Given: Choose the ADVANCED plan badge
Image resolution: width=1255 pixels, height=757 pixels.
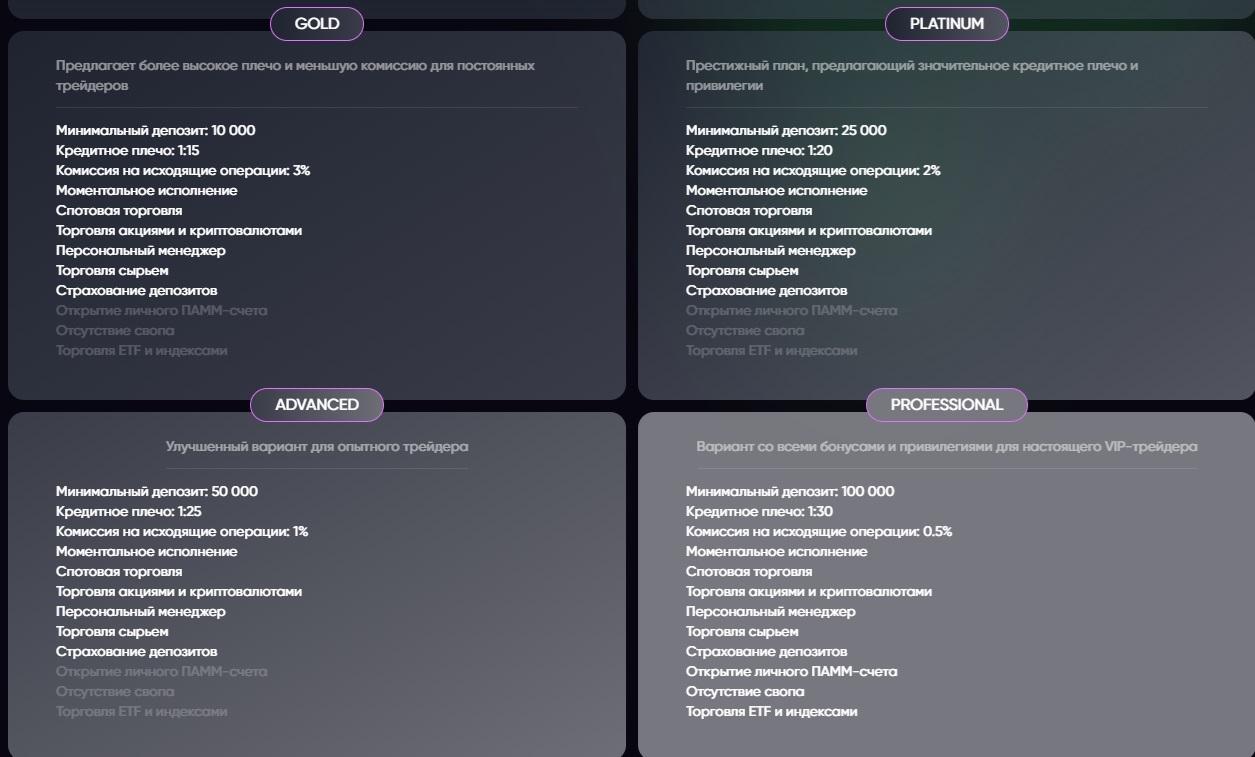Looking at the screenshot, I should click(317, 405).
